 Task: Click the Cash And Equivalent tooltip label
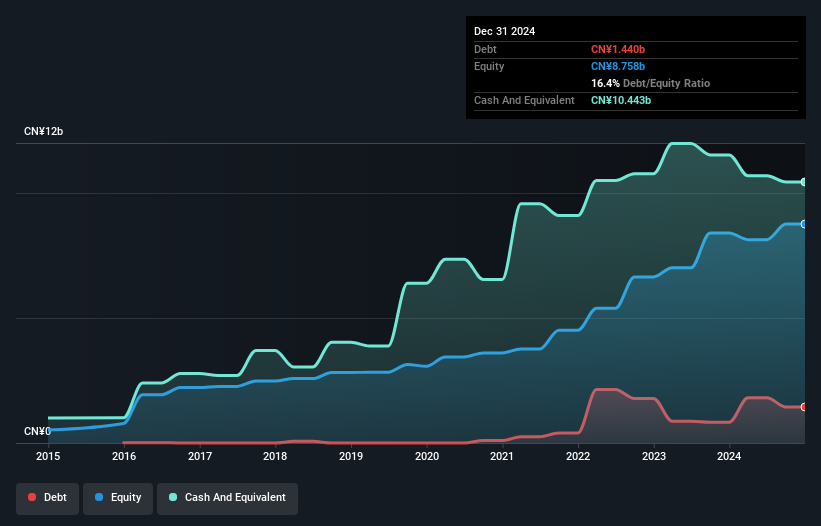524,100
